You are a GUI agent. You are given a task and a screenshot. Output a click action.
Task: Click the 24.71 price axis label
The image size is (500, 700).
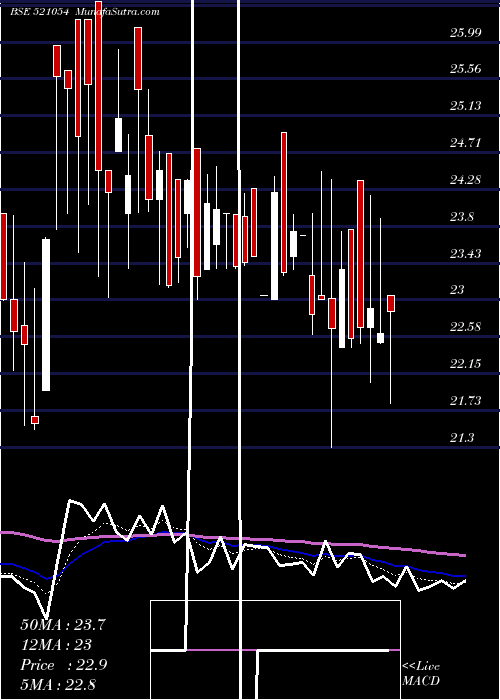(x=466, y=143)
